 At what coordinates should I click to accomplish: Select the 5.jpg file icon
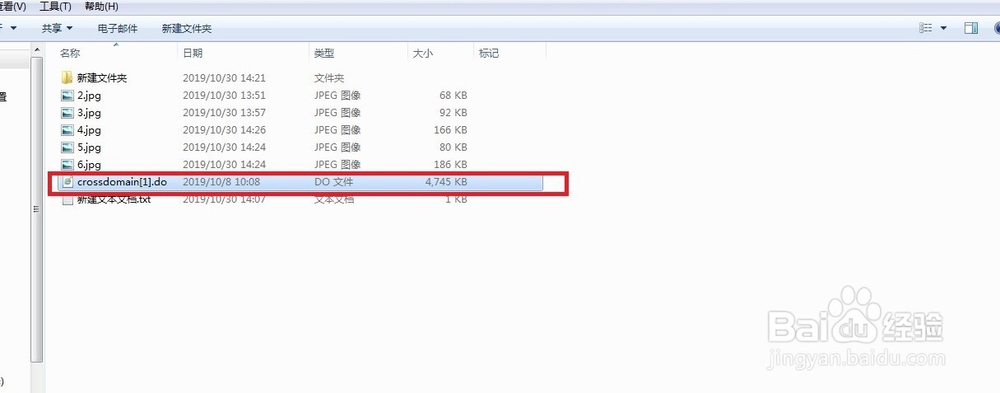68,147
